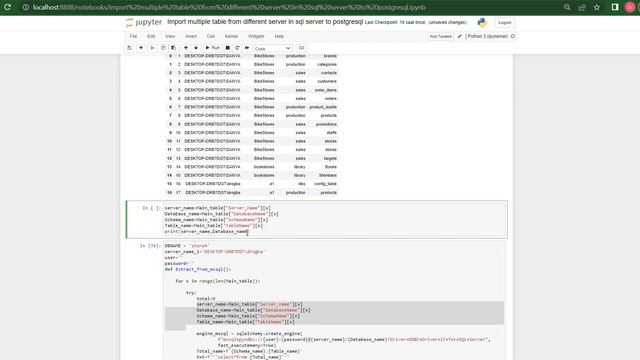Open the Cell menu
The height and width of the screenshot is (360, 640).
[211, 36]
